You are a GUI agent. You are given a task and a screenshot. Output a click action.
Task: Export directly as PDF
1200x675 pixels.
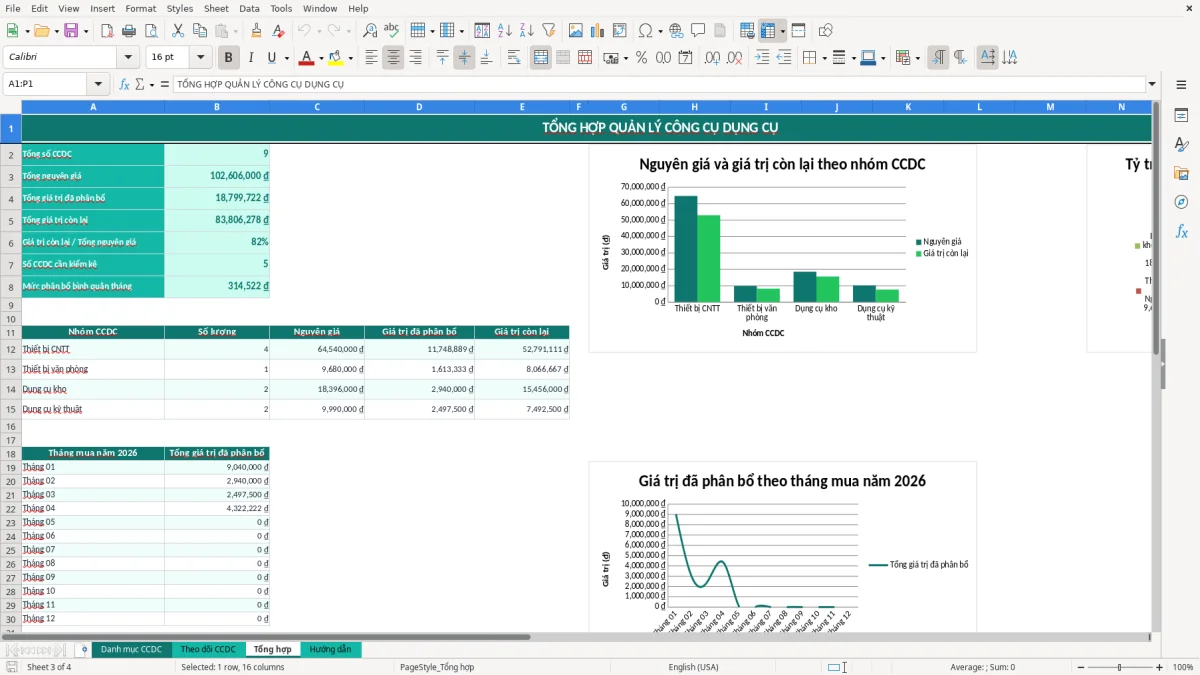107,31
